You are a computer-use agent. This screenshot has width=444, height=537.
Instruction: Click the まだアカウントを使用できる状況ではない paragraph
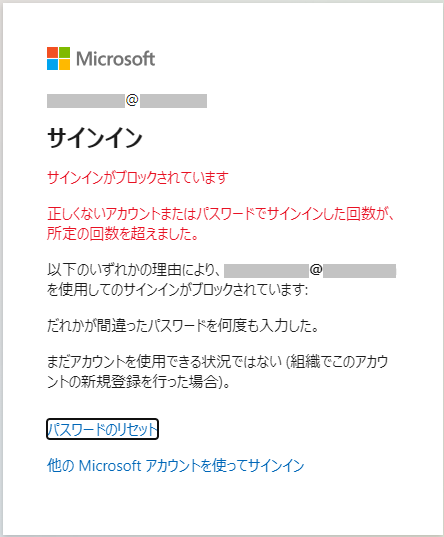(x=218, y=372)
